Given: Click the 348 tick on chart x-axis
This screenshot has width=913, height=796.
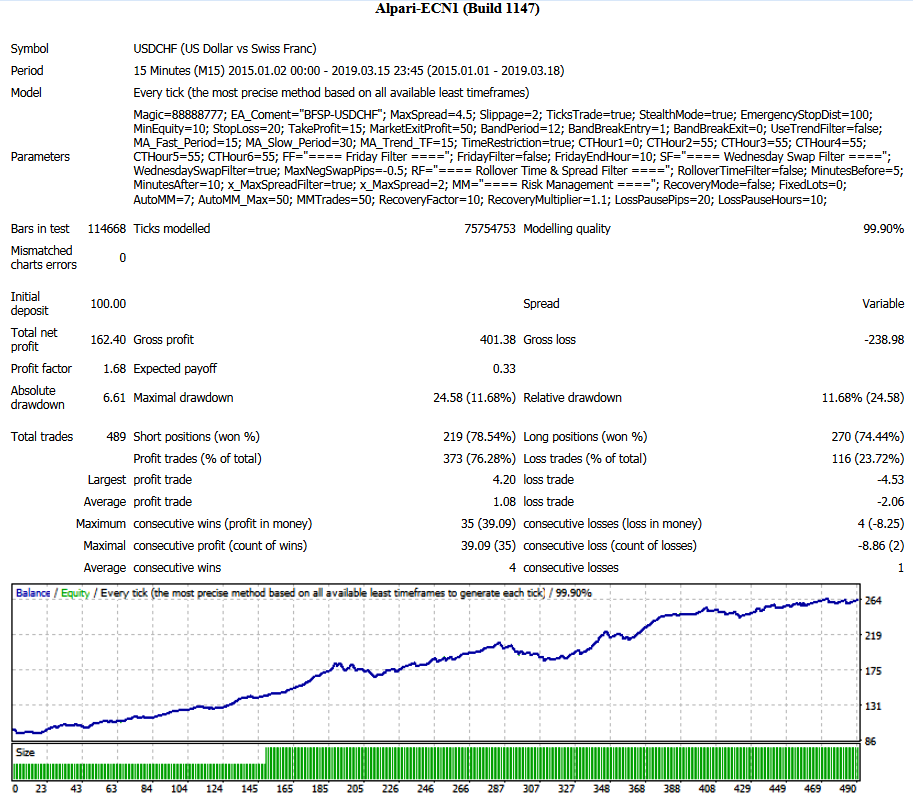Looking at the screenshot, I should click(x=601, y=789).
